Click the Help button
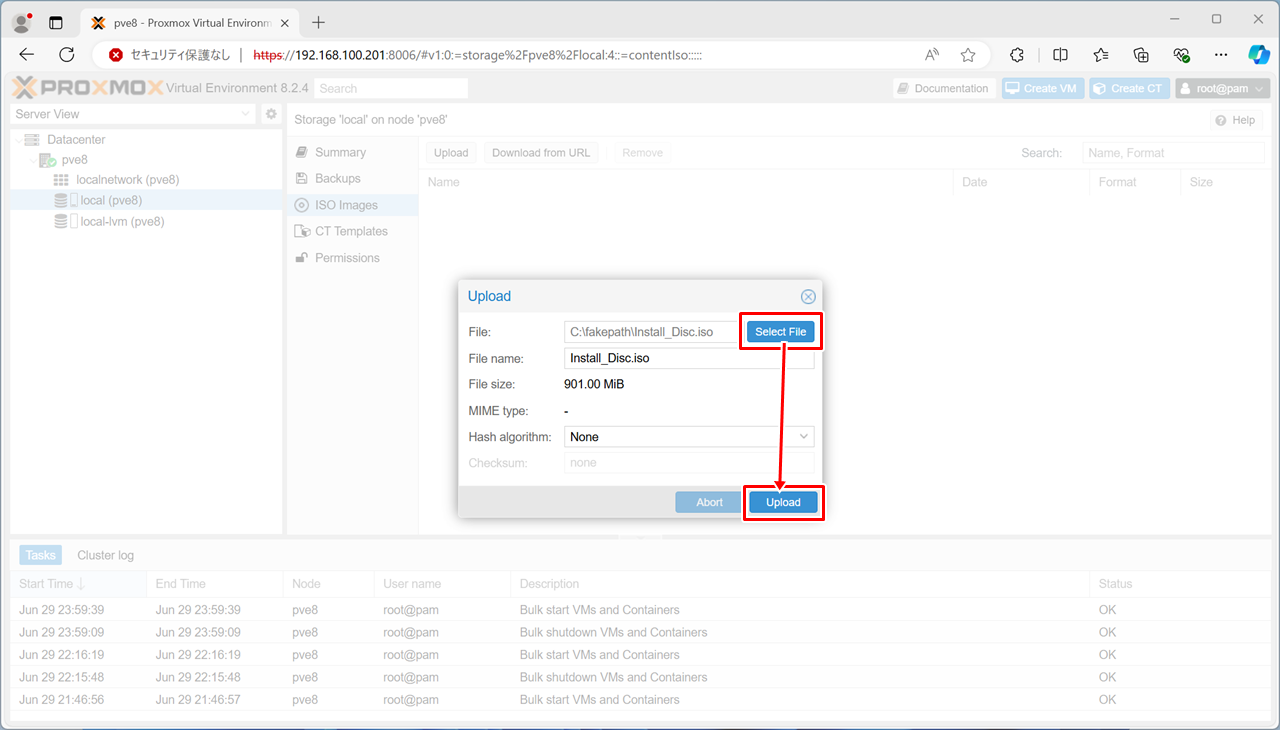This screenshot has height=730, width=1280. tap(1235, 120)
